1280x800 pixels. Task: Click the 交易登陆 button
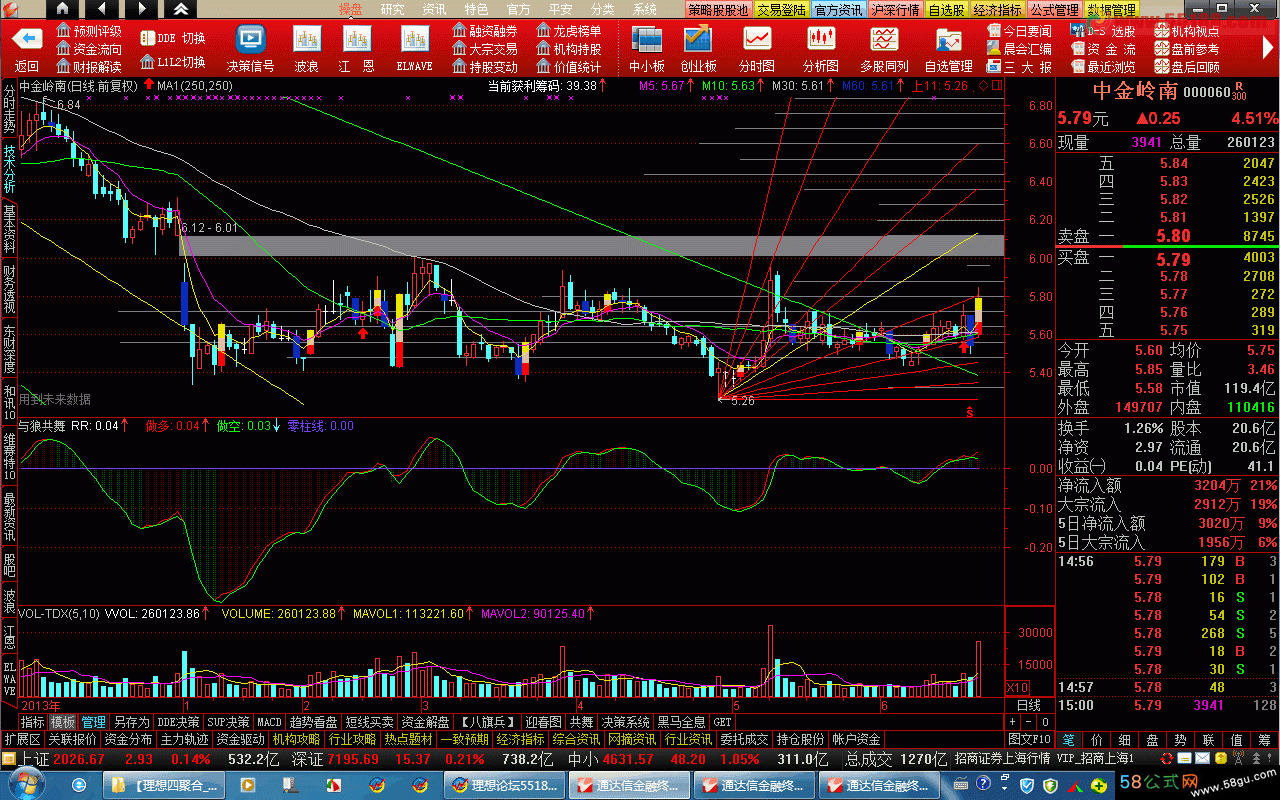coord(782,10)
